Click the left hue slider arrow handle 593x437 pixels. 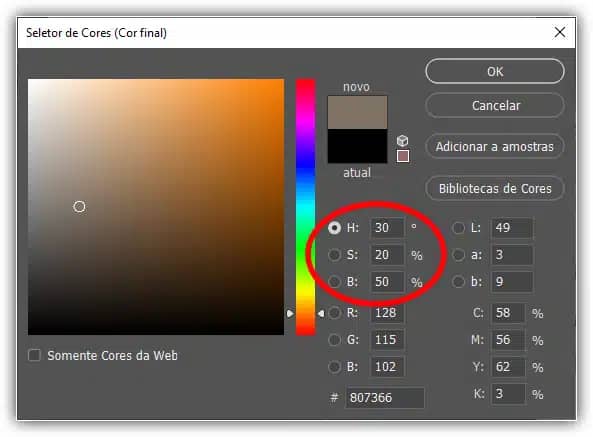(290, 313)
